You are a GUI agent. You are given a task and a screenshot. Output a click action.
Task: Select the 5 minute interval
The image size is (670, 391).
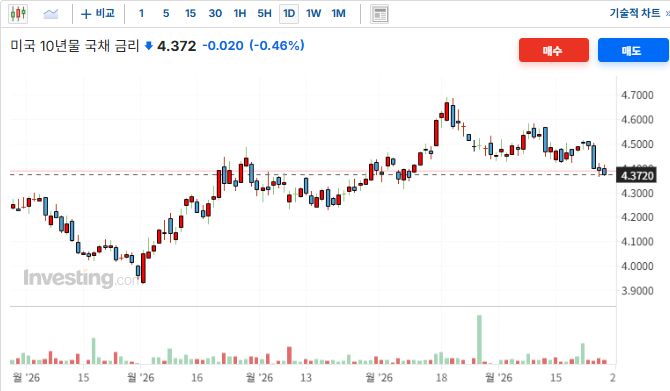point(166,14)
